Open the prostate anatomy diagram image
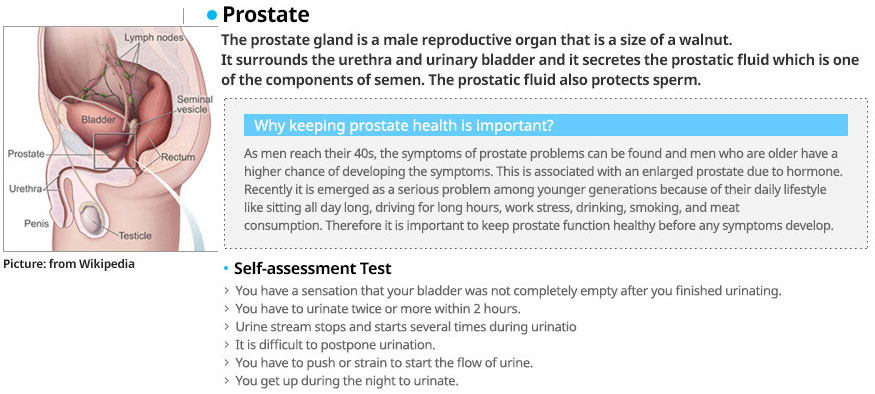This screenshot has height=394, width=875. (110, 139)
